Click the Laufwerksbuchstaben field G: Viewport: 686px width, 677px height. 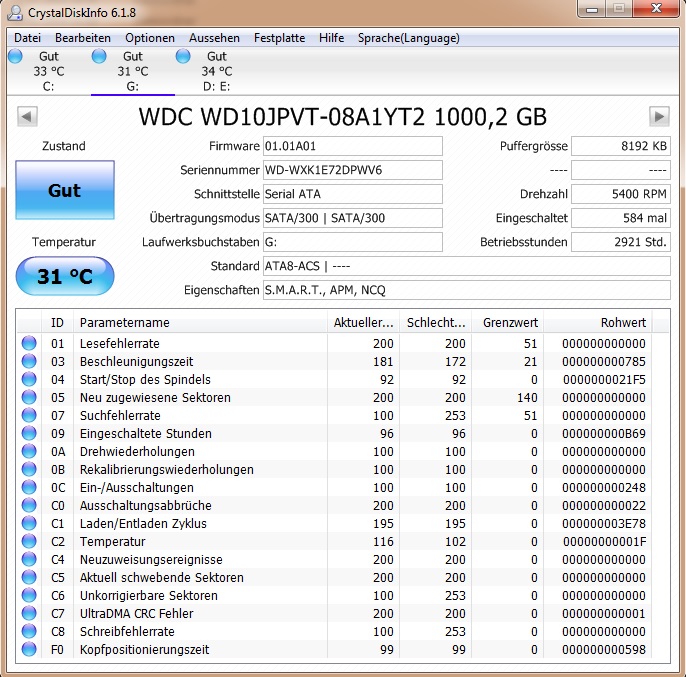point(353,242)
